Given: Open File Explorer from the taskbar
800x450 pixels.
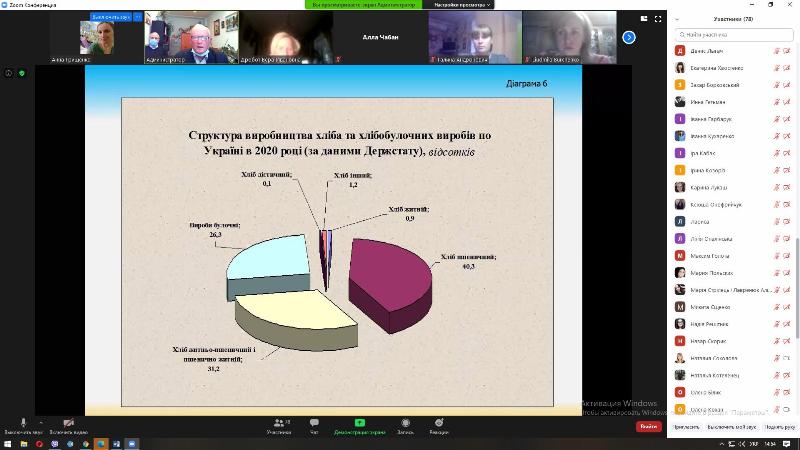Looking at the screenshot, I should tap(23, 444).
